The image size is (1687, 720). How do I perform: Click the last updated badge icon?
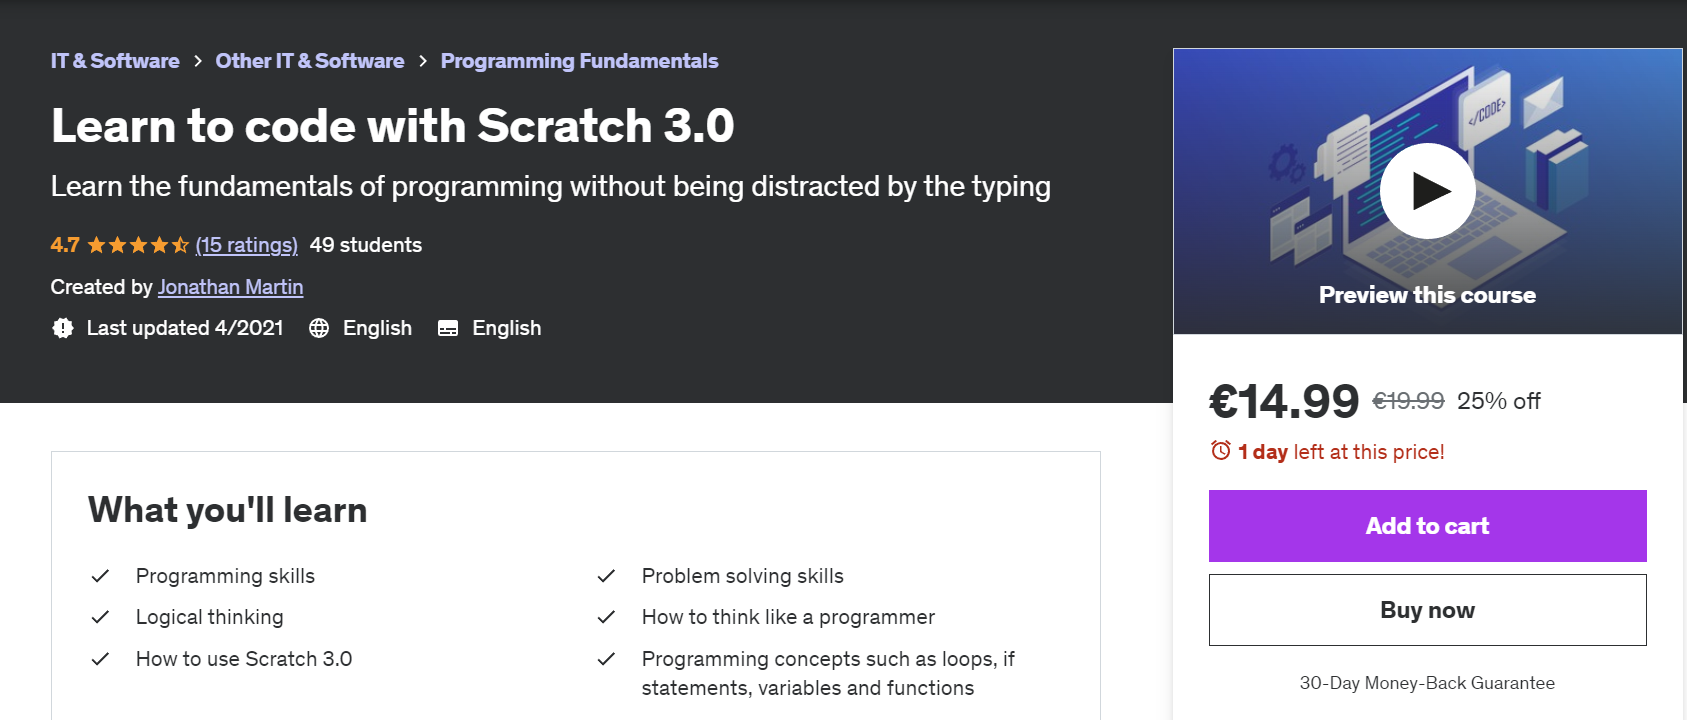(63, 328)
